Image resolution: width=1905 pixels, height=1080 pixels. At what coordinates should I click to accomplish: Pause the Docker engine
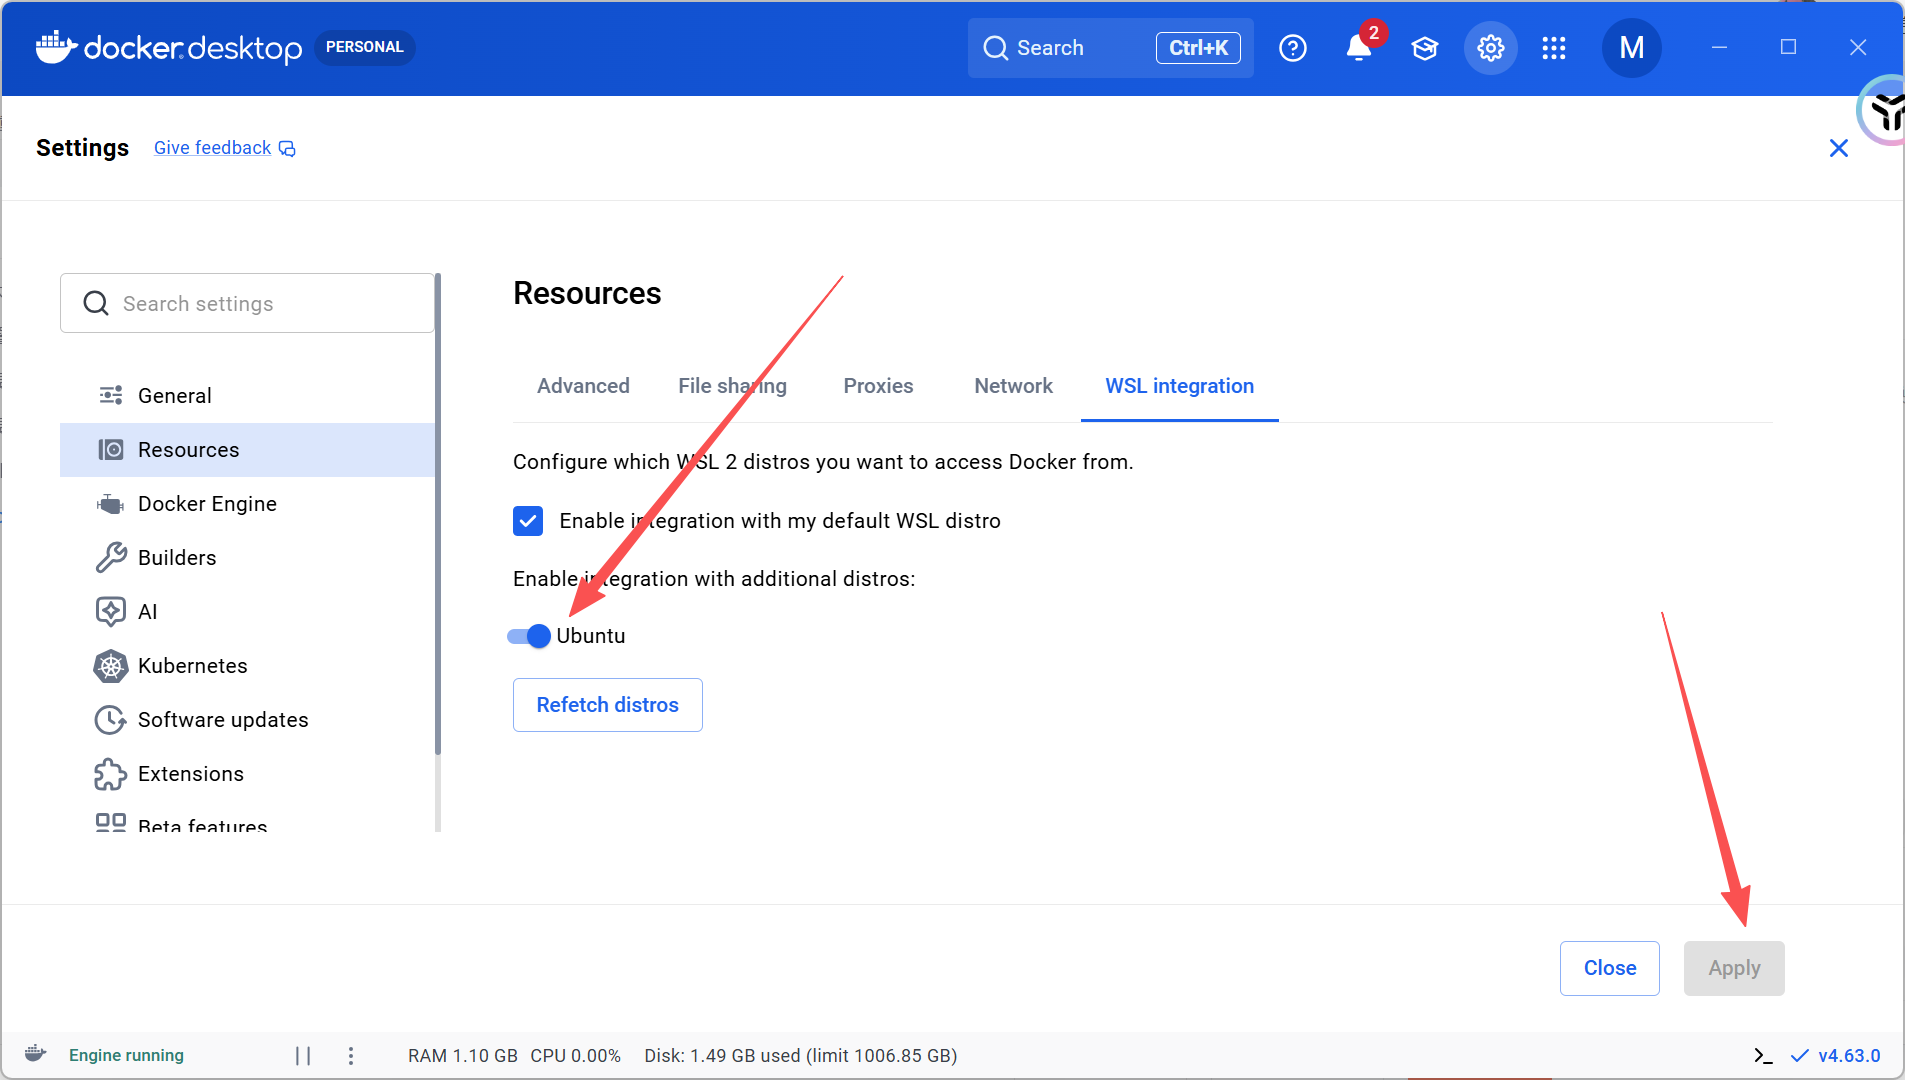pos(303,1055)
